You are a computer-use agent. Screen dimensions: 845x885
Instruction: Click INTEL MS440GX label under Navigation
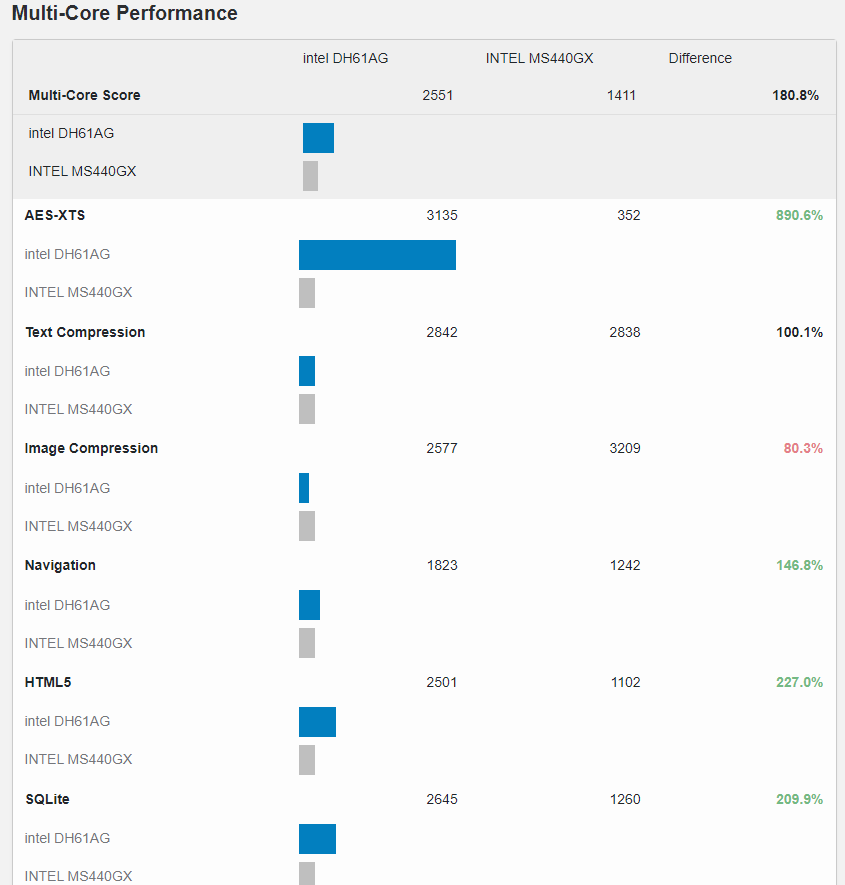[x=78, y=643]
